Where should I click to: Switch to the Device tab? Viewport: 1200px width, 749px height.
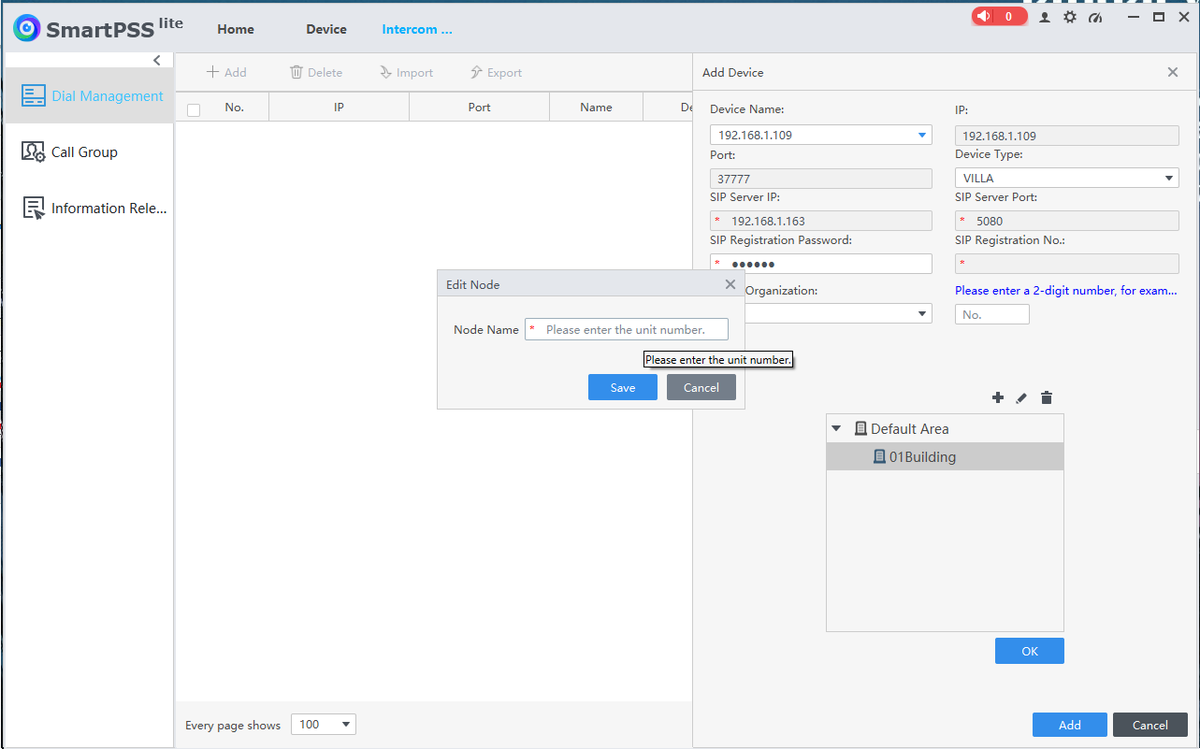tap(326, 29)
